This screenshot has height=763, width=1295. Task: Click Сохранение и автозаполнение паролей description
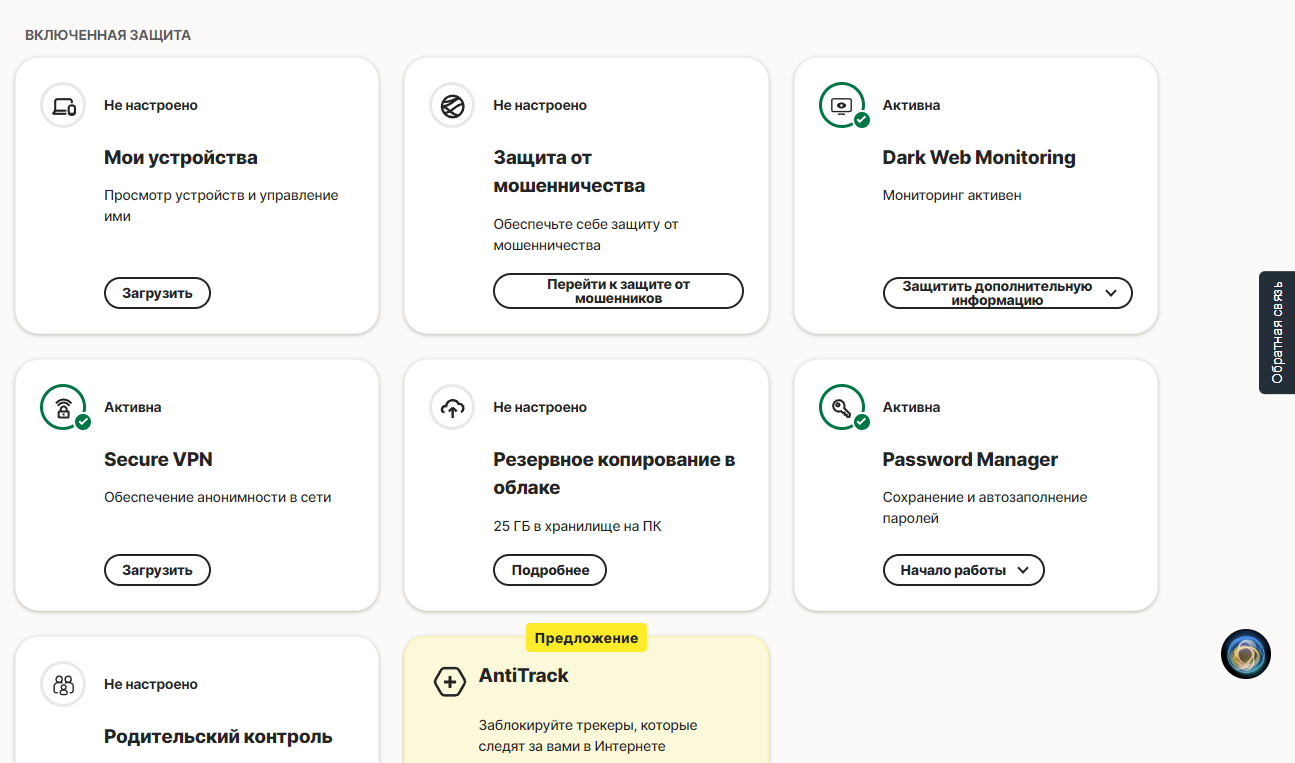click(985, 508)
